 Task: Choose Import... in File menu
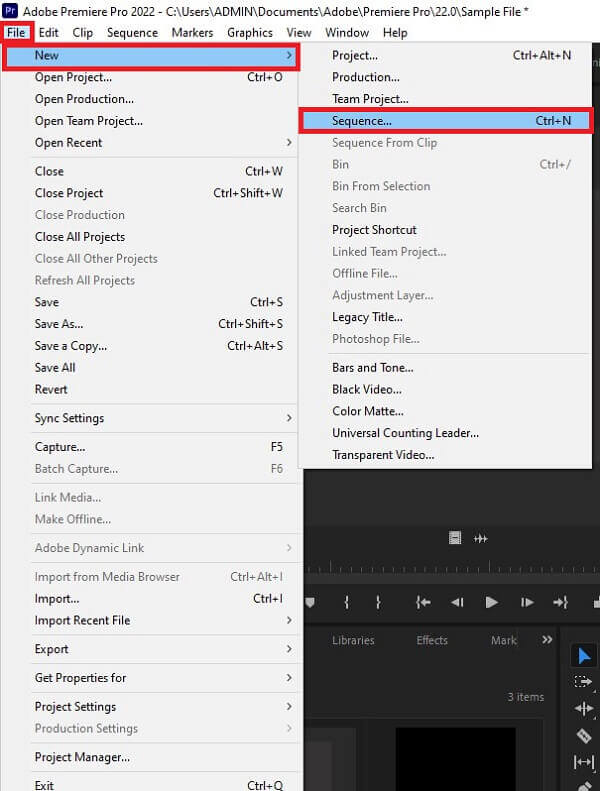151,598
